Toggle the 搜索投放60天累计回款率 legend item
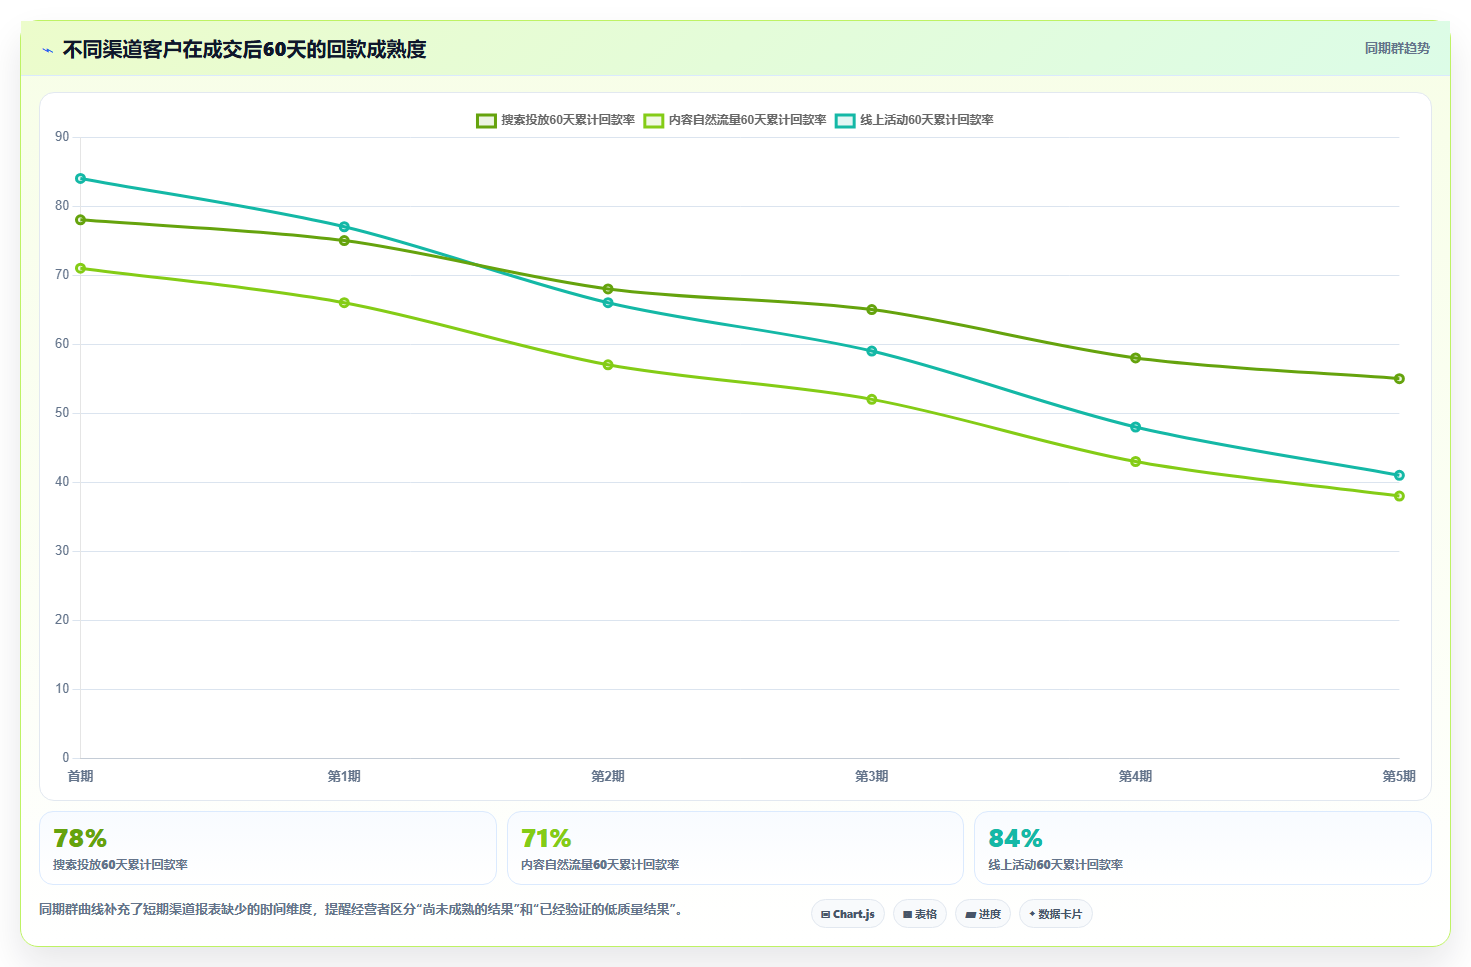Image resolution: width=1471 pixels, height=967 pixels. [555, 120]
